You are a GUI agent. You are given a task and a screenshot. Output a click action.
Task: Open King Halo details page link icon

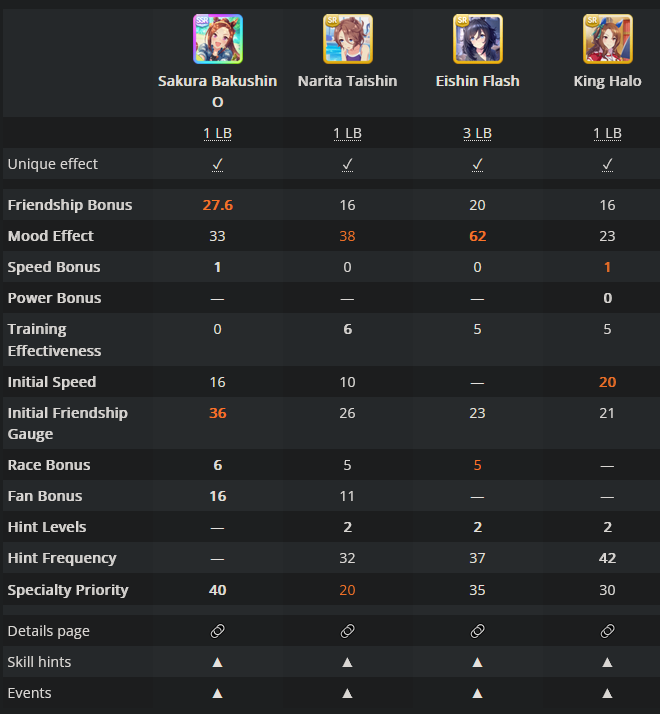tap(607, 631)
